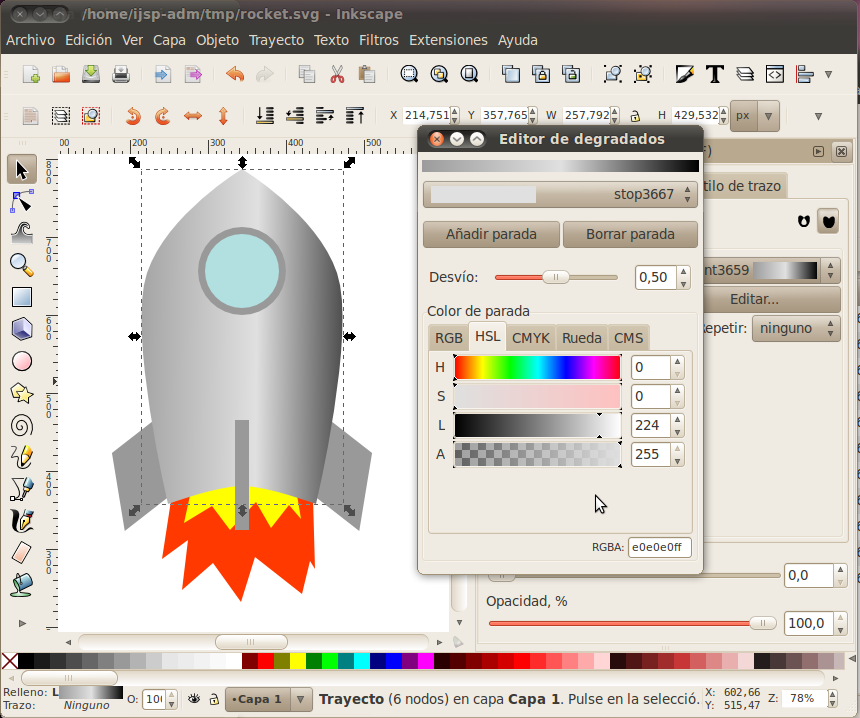
Task: Switch to the RGB color tab
Action: (x=449, y=338)
